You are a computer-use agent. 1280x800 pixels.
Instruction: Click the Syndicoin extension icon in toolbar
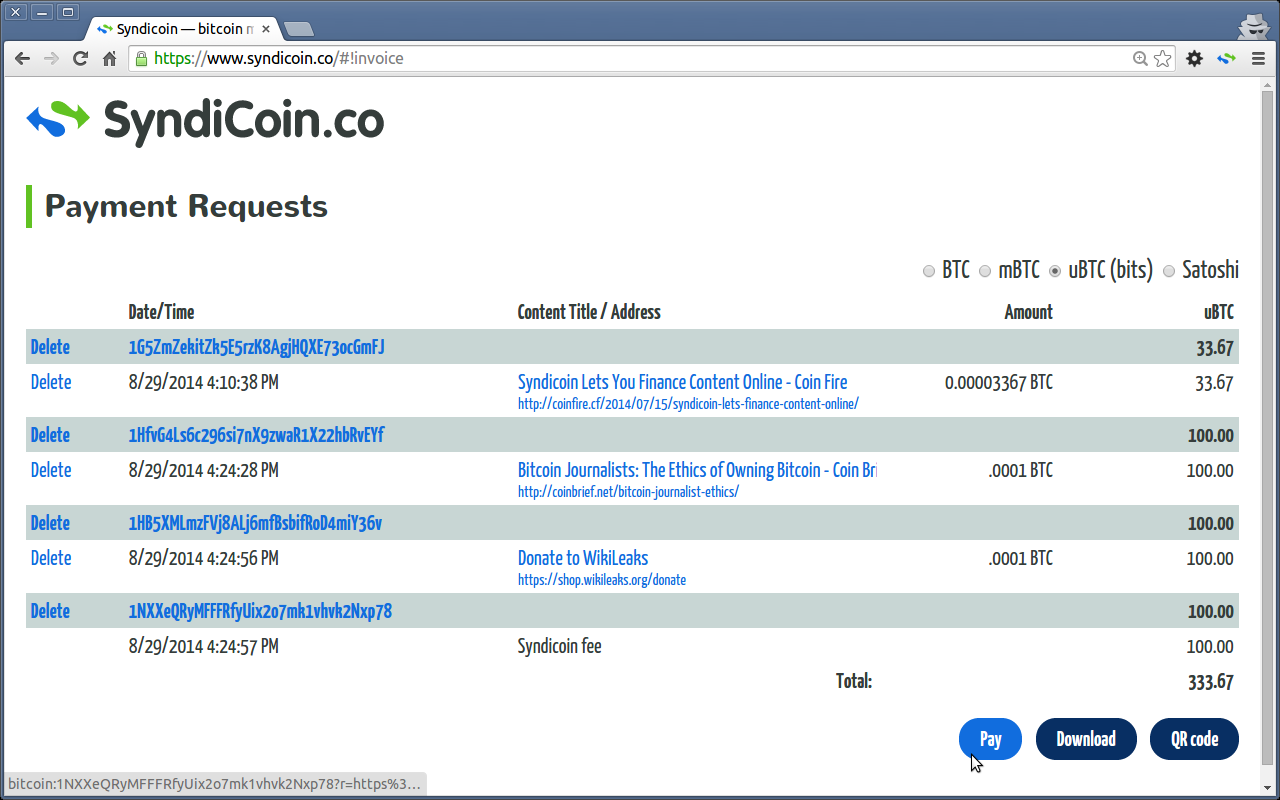pyautogui.click(x=1226, y=59)
